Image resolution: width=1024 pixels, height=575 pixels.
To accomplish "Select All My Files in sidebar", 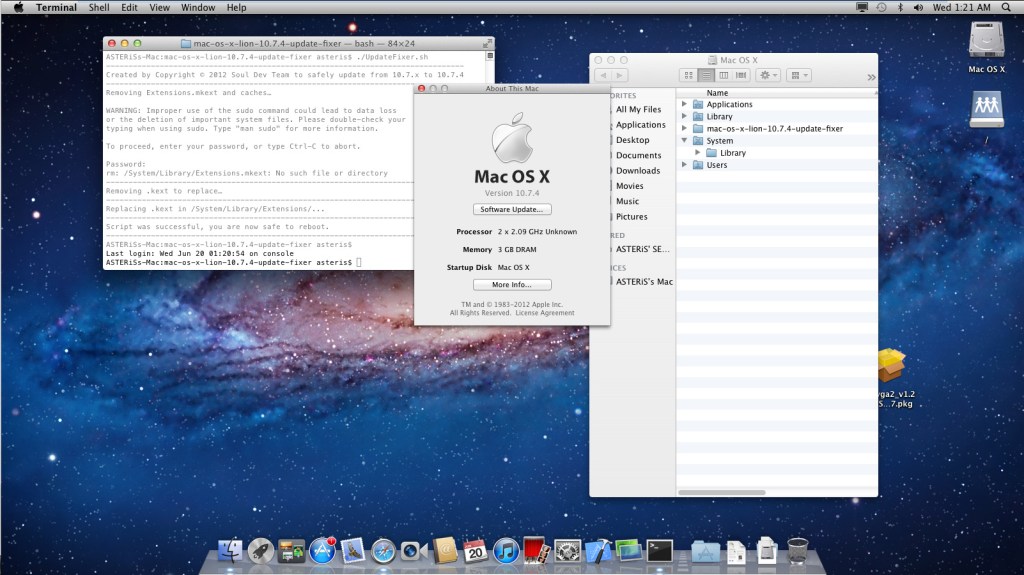I will click(x=638, y=109).
